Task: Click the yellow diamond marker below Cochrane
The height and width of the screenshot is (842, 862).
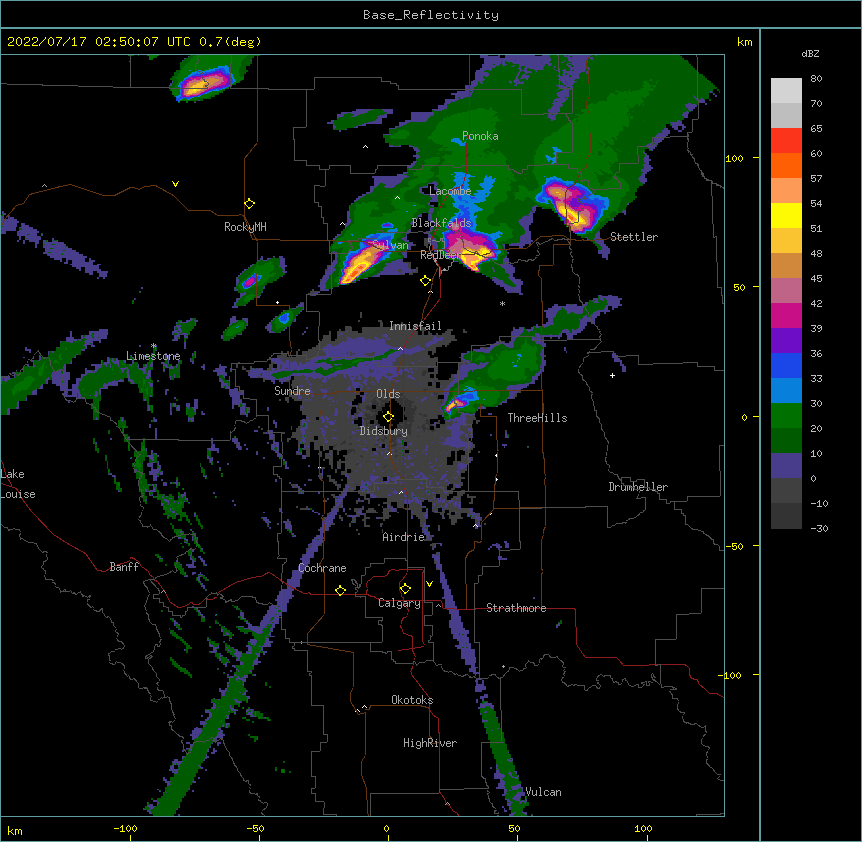Action: point(340,590)
